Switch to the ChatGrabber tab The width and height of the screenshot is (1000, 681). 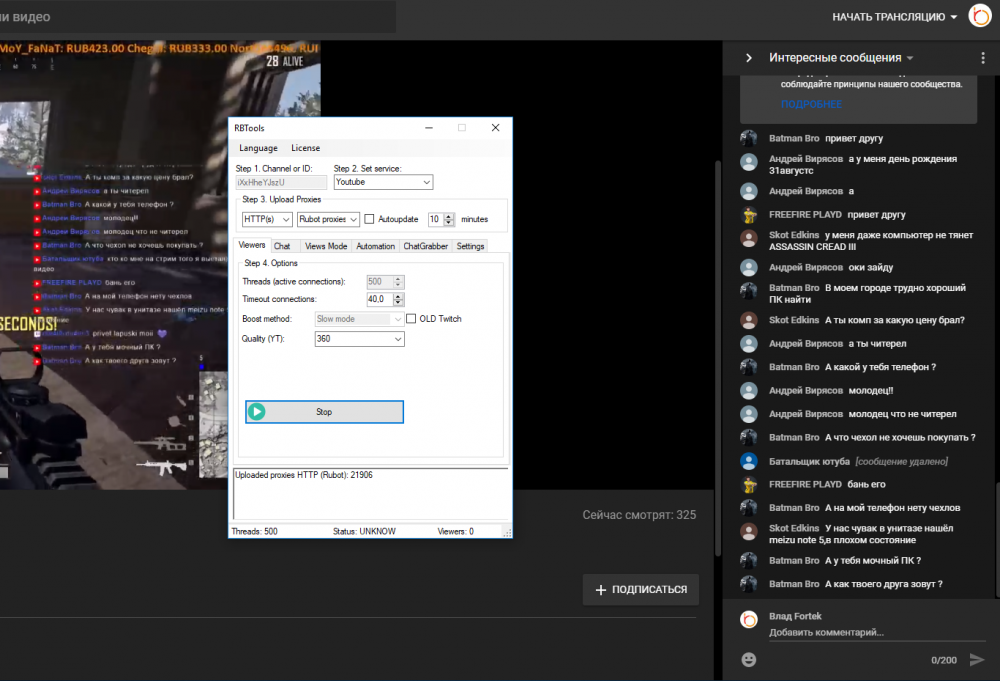427,246
